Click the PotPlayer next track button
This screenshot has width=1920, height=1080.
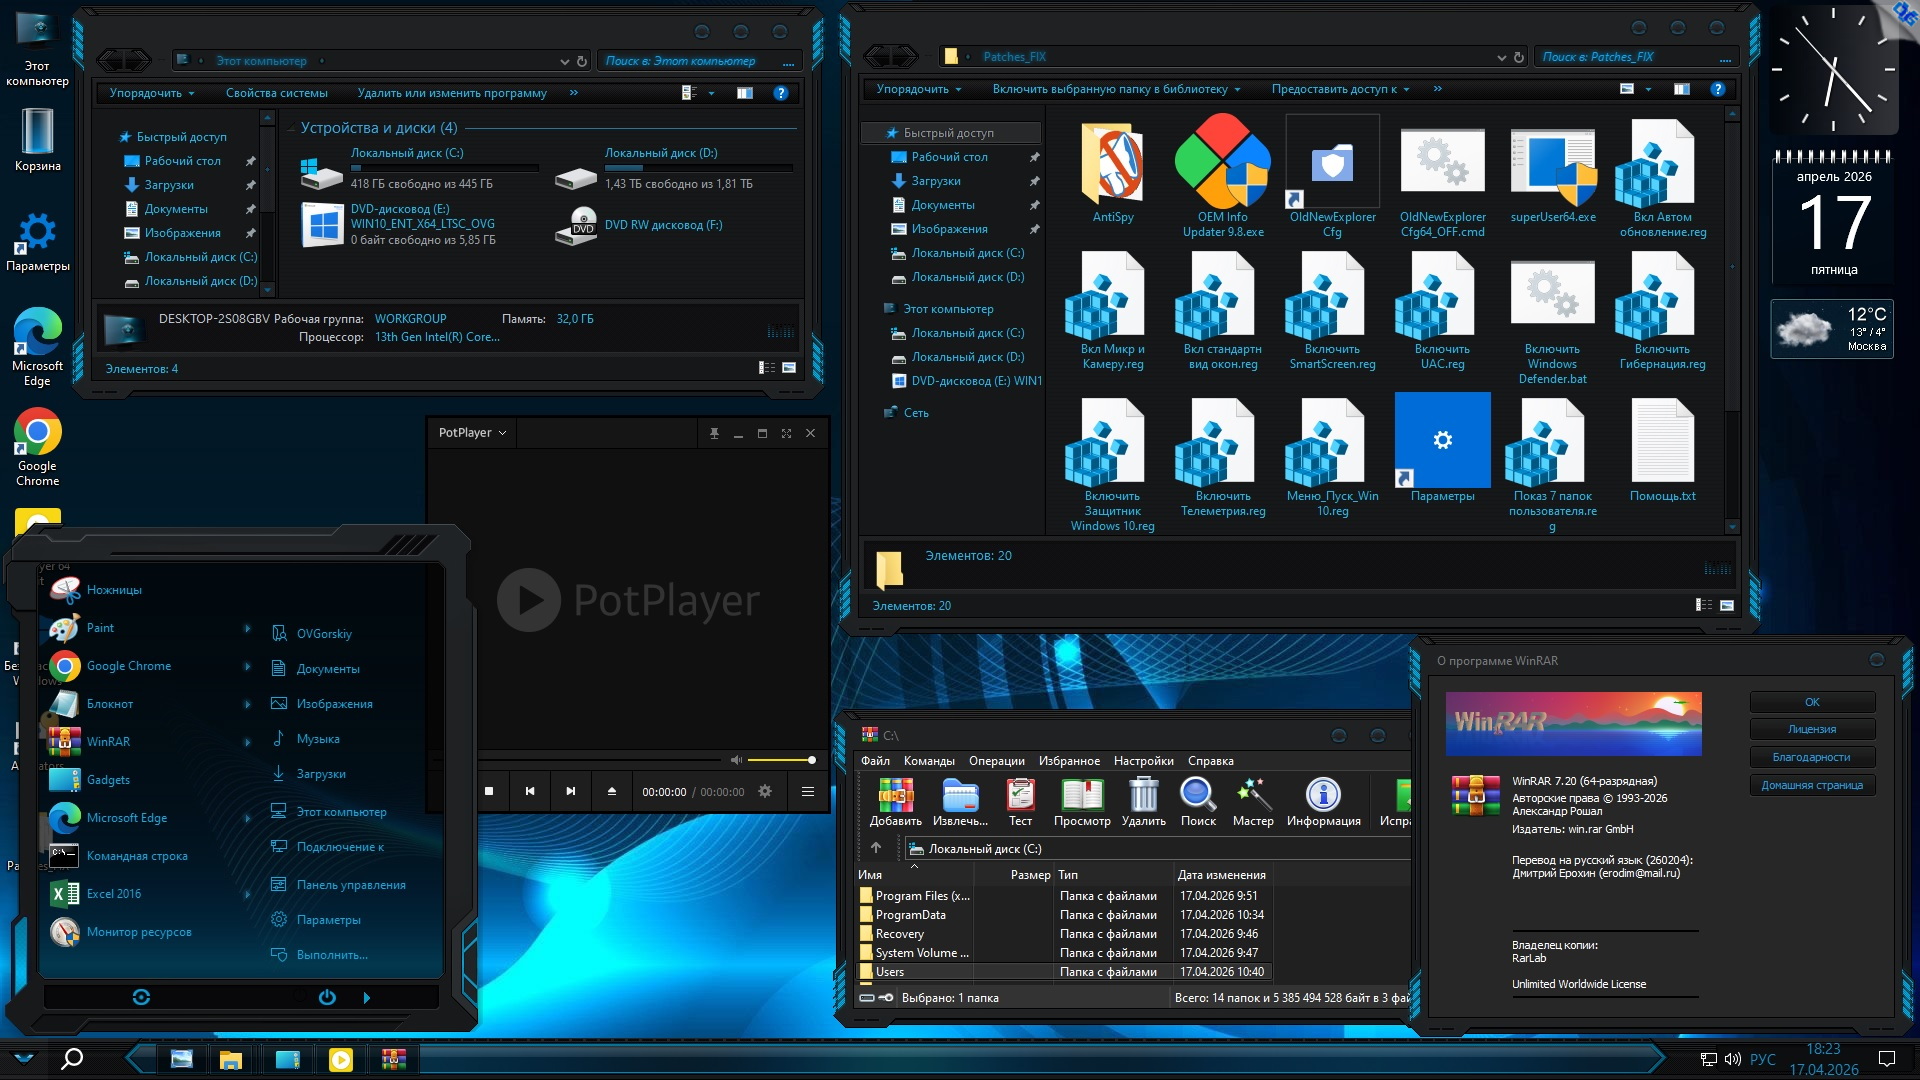(570, 791)
